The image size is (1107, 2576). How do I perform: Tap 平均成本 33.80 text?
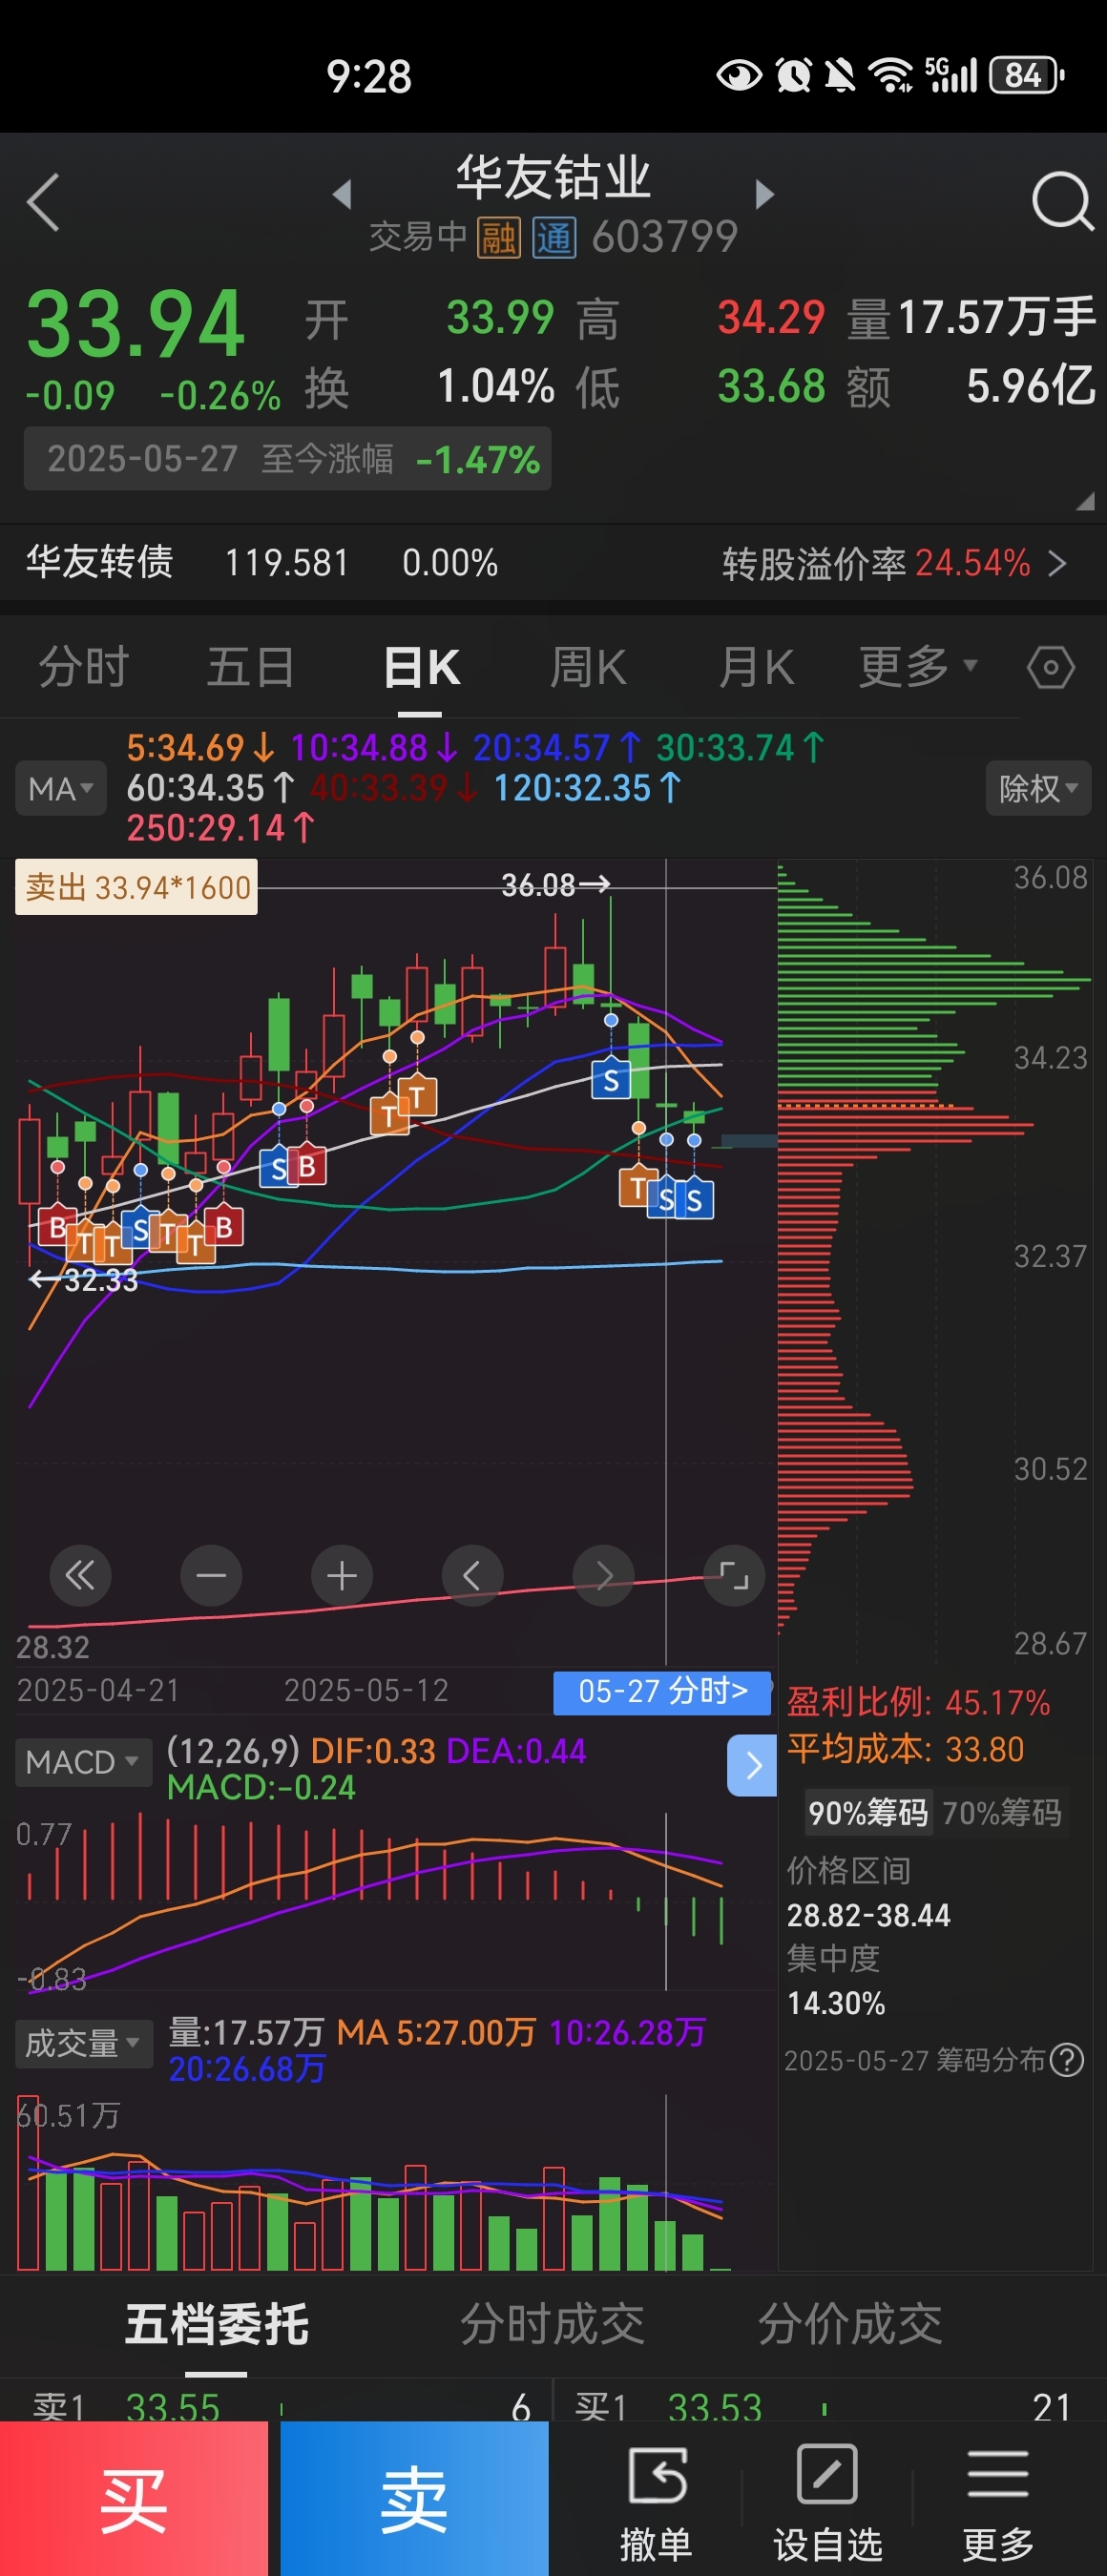pyautogui.click(x=905, y=1749)
